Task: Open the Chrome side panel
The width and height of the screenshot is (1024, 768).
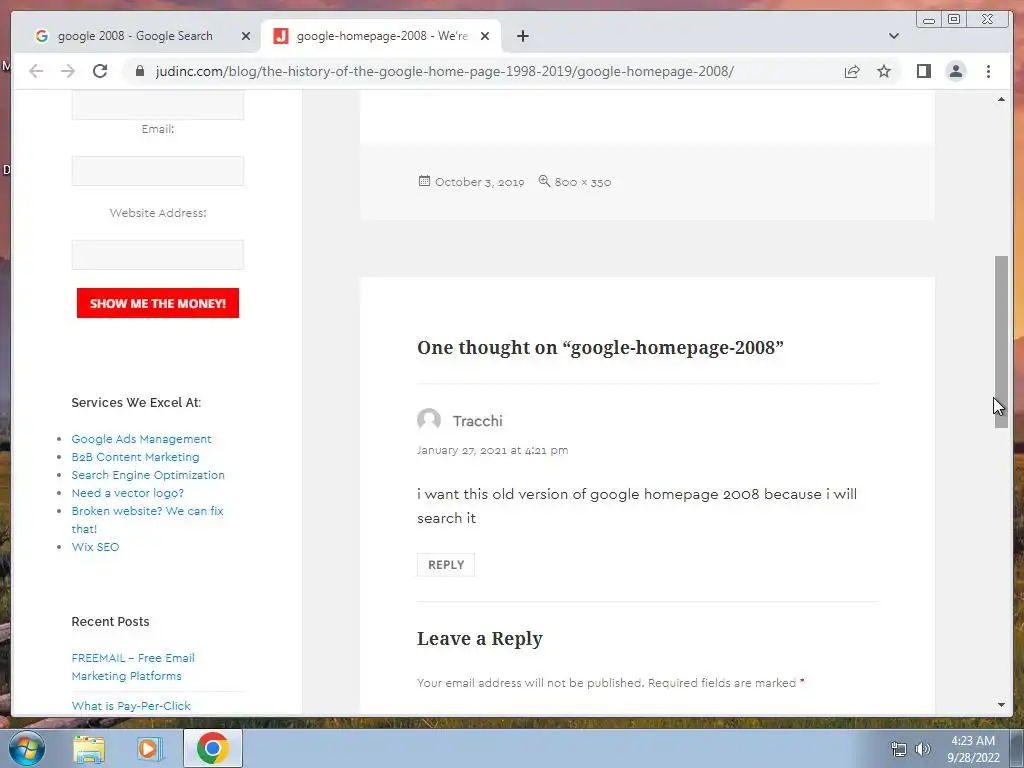Action: pyautogui.click(x=923, y=71)
